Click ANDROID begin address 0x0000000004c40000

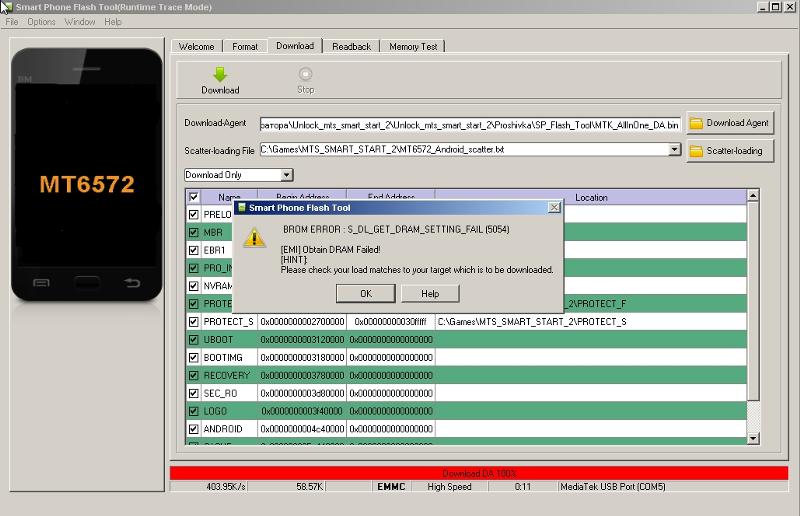[x=302, y=429]
